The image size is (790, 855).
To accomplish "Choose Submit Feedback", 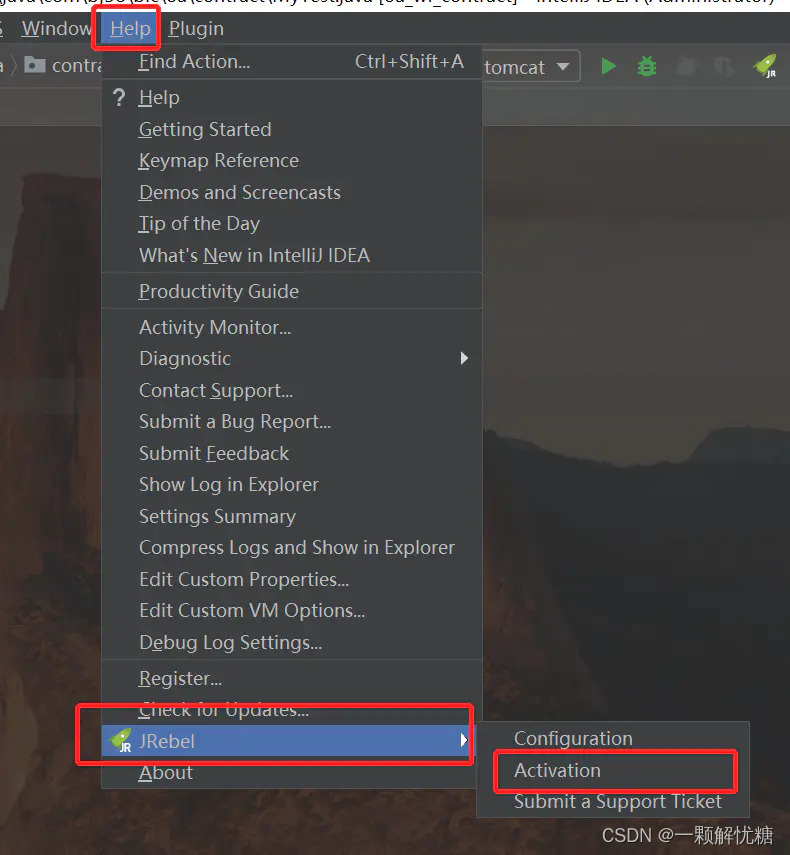I will (292, 453).
